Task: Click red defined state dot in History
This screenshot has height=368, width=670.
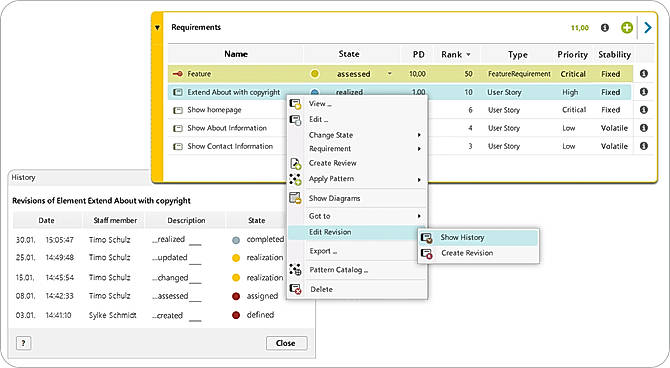Action: (x=236, y=315)
